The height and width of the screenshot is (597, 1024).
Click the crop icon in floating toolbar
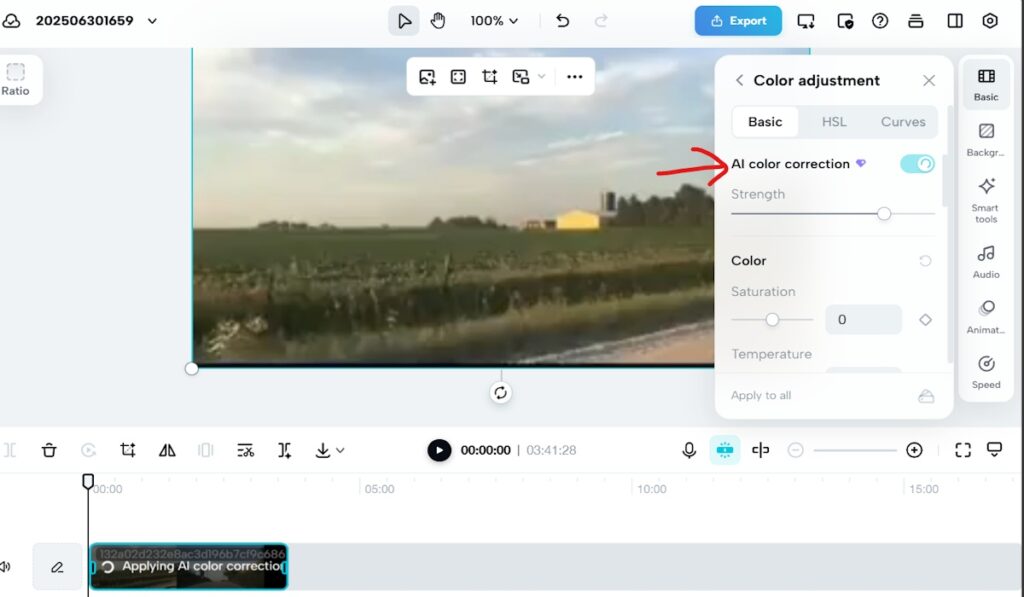tap(489, 77)
